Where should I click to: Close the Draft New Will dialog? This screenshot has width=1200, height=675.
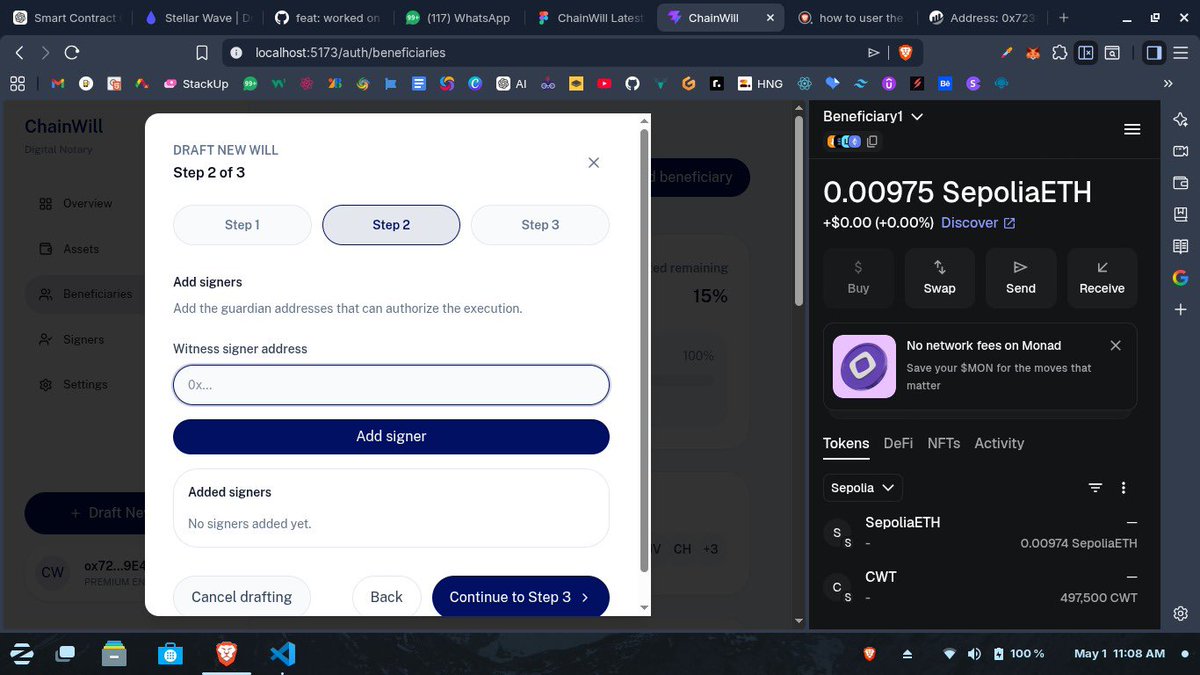[593, 162]
